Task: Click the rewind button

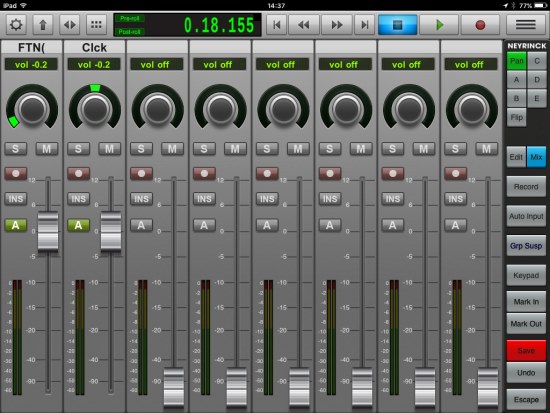Action: 303,25
